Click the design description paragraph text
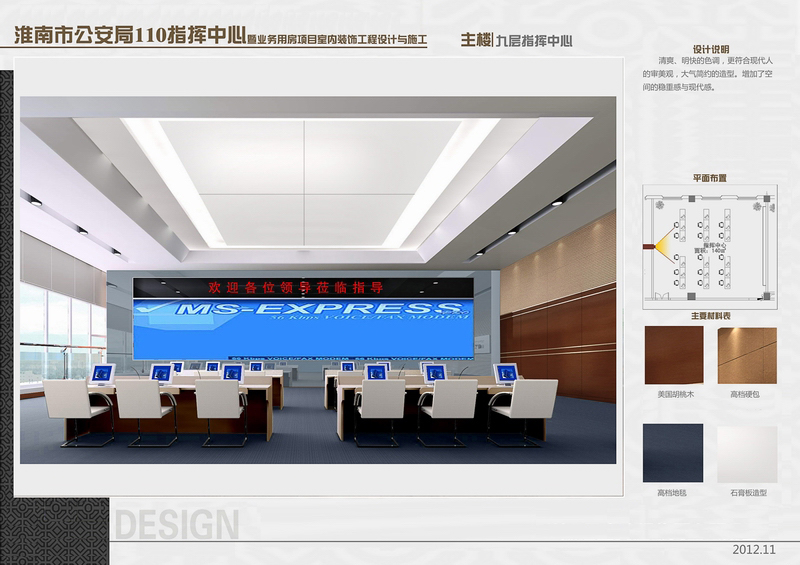This screenshot has height=565, width=800. tap(709, 74)
